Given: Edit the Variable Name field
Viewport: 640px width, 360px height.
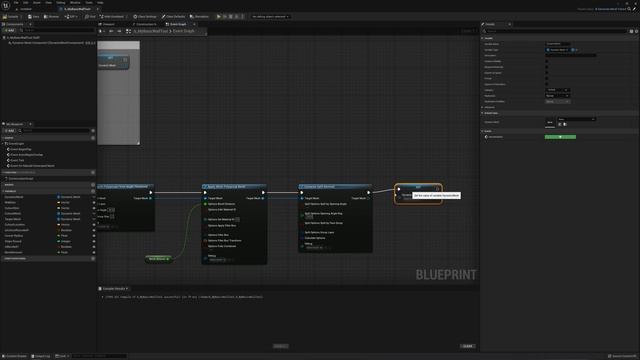Looking at the screenshot, I should (558, 44).
